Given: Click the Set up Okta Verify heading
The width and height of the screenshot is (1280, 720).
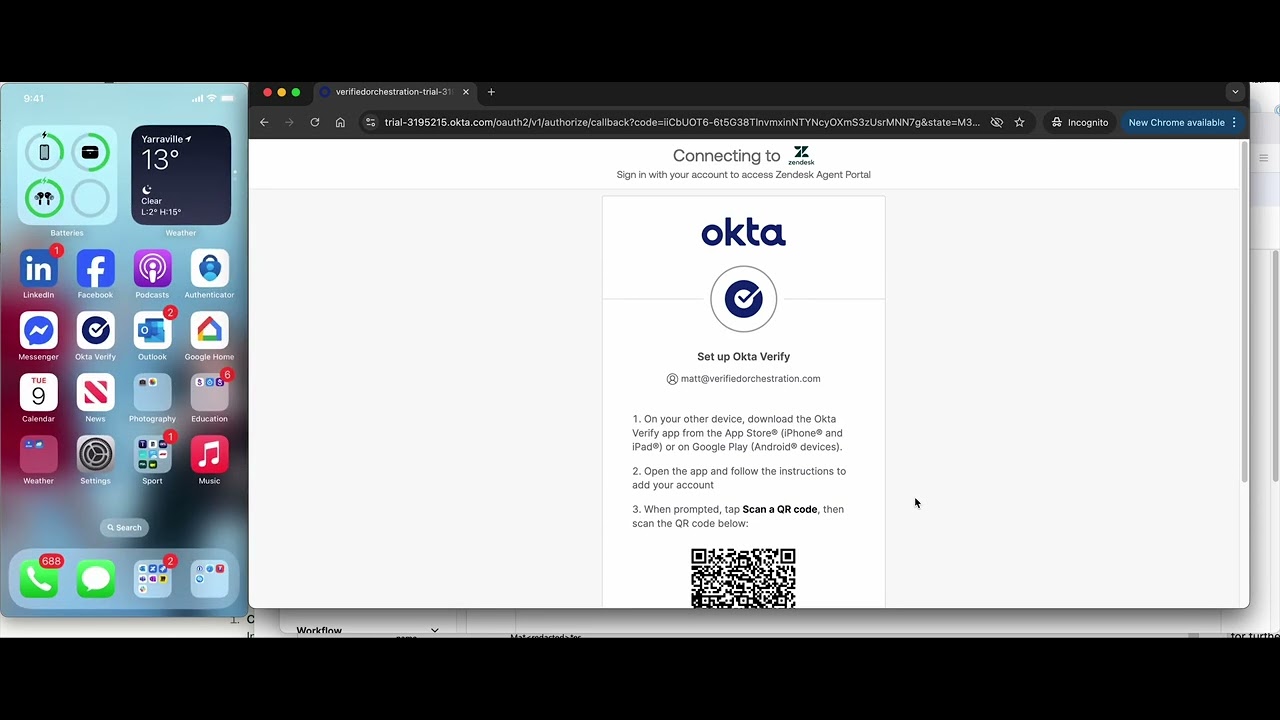Looking at the screenshot, I should click(x=743, y=356).
